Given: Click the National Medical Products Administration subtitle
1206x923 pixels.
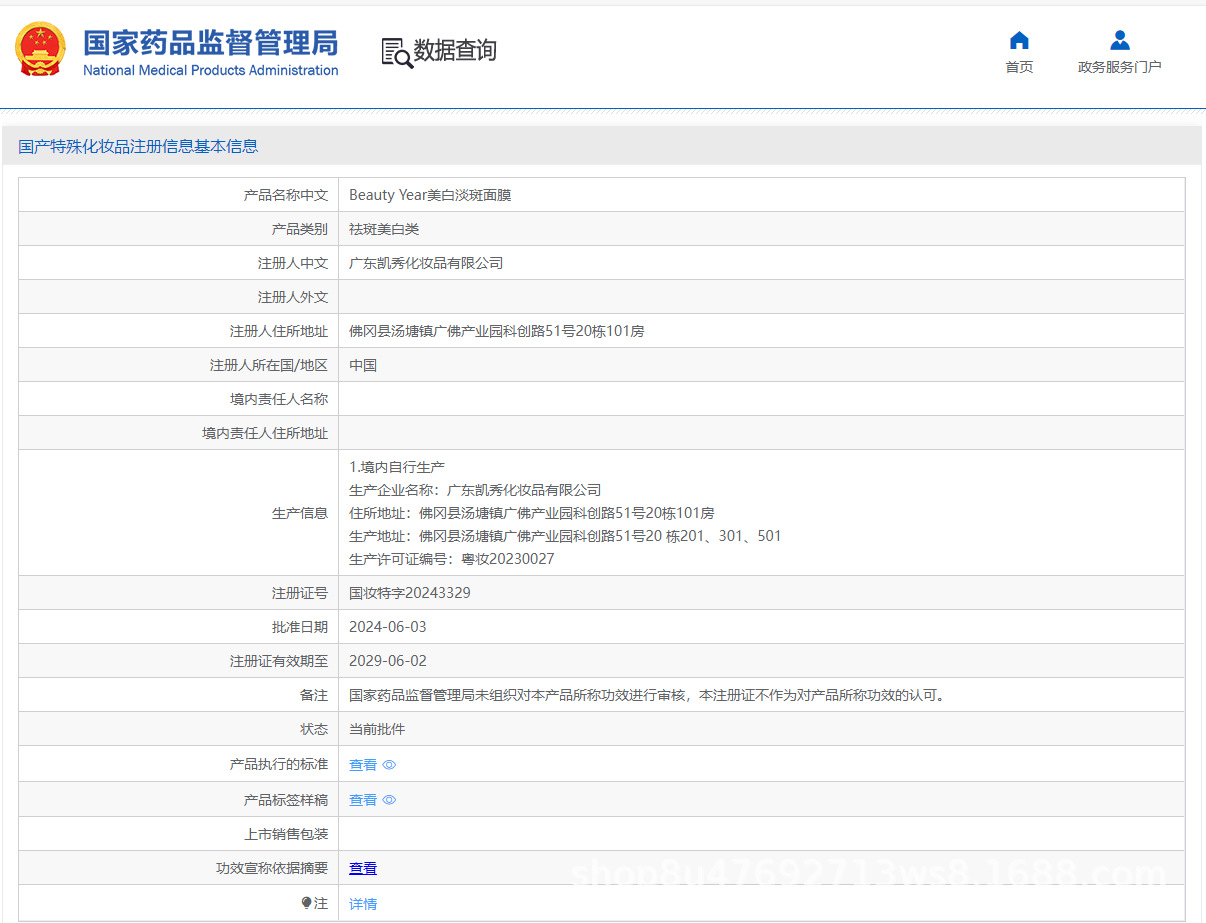Looking at the screenshot, I should (x=210, y=71).
